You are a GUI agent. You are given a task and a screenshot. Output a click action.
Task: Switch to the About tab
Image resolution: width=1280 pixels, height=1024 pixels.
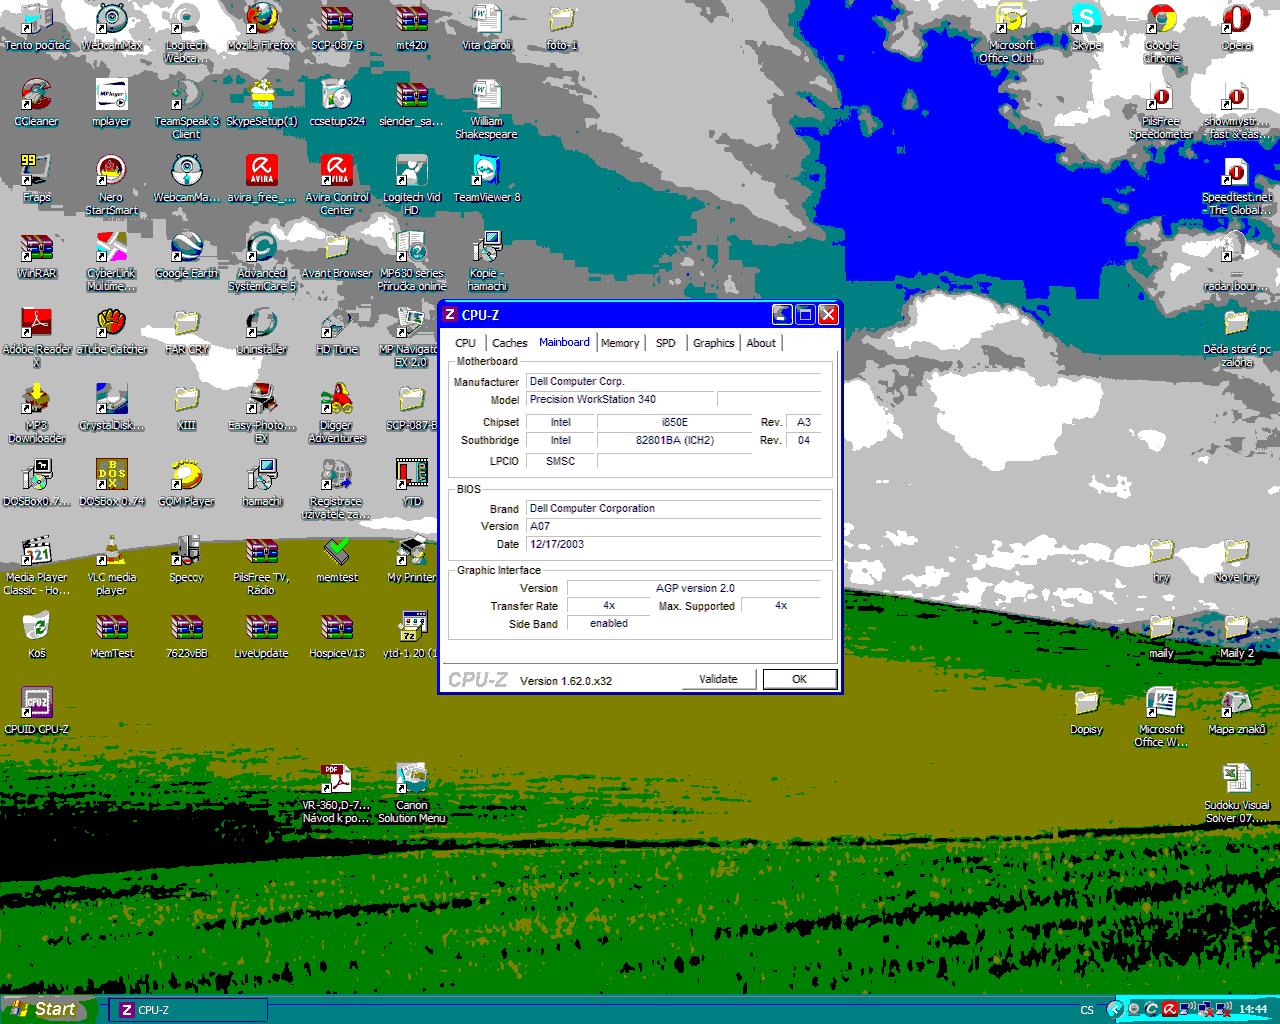click(761, 343)
